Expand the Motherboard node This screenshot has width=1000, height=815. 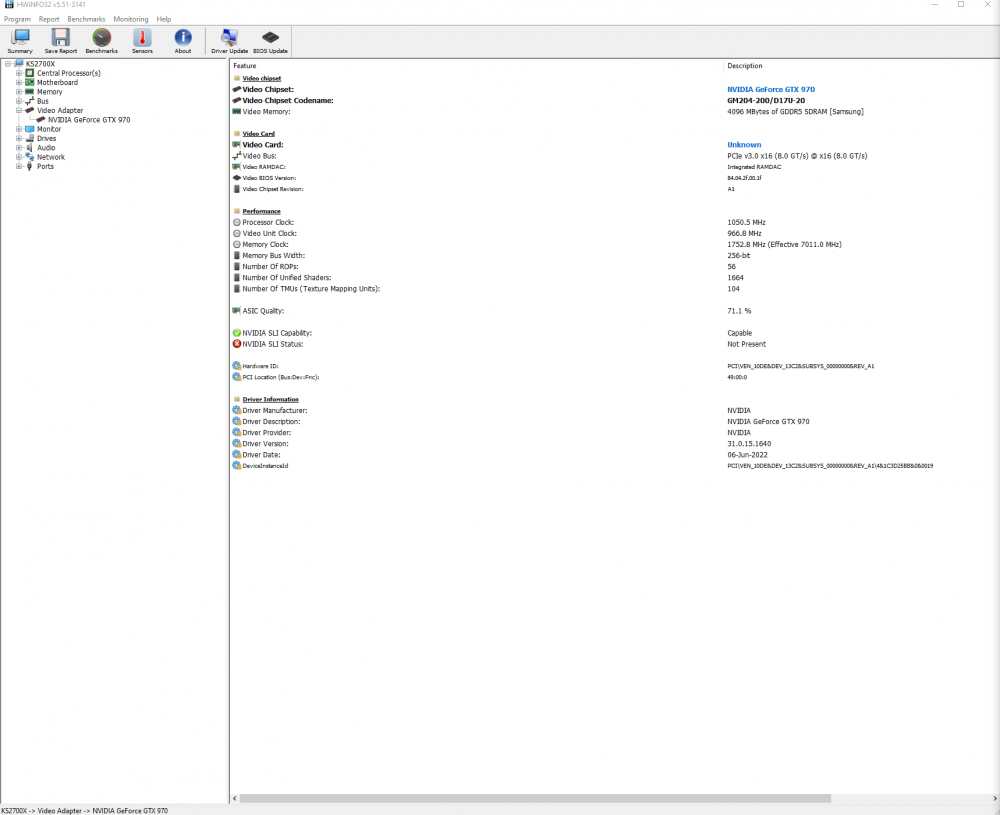pyautogui.click(x=19, y=82)
